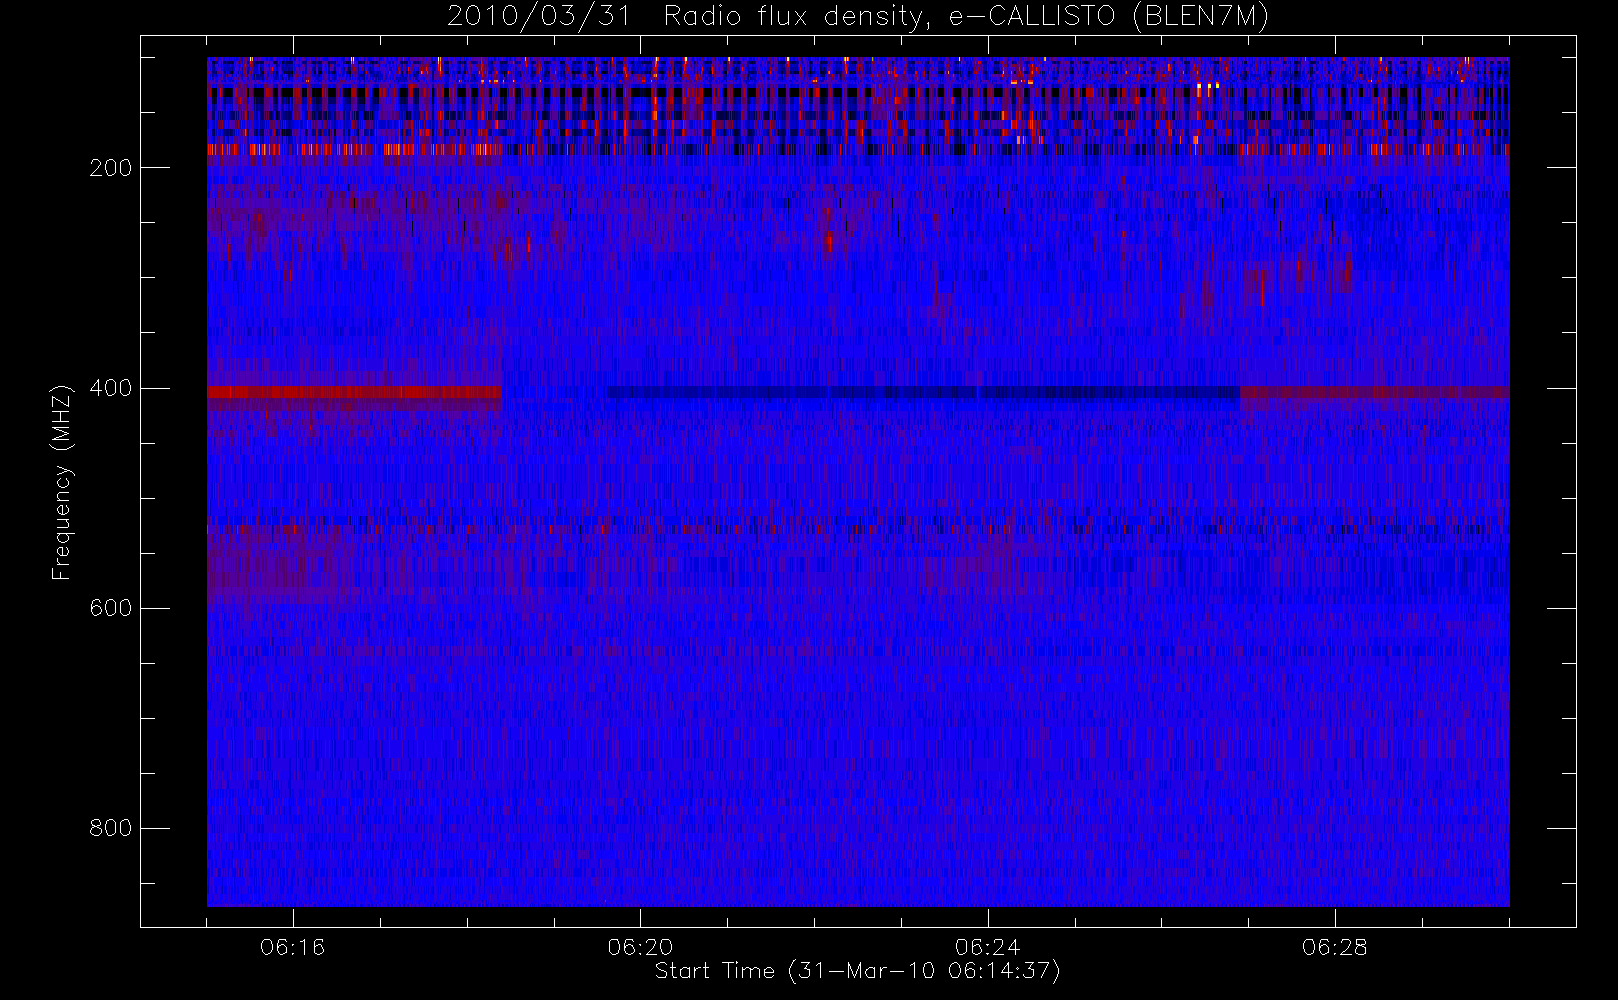
Task: Click the 06:20 time tick label
Action: 640,947
